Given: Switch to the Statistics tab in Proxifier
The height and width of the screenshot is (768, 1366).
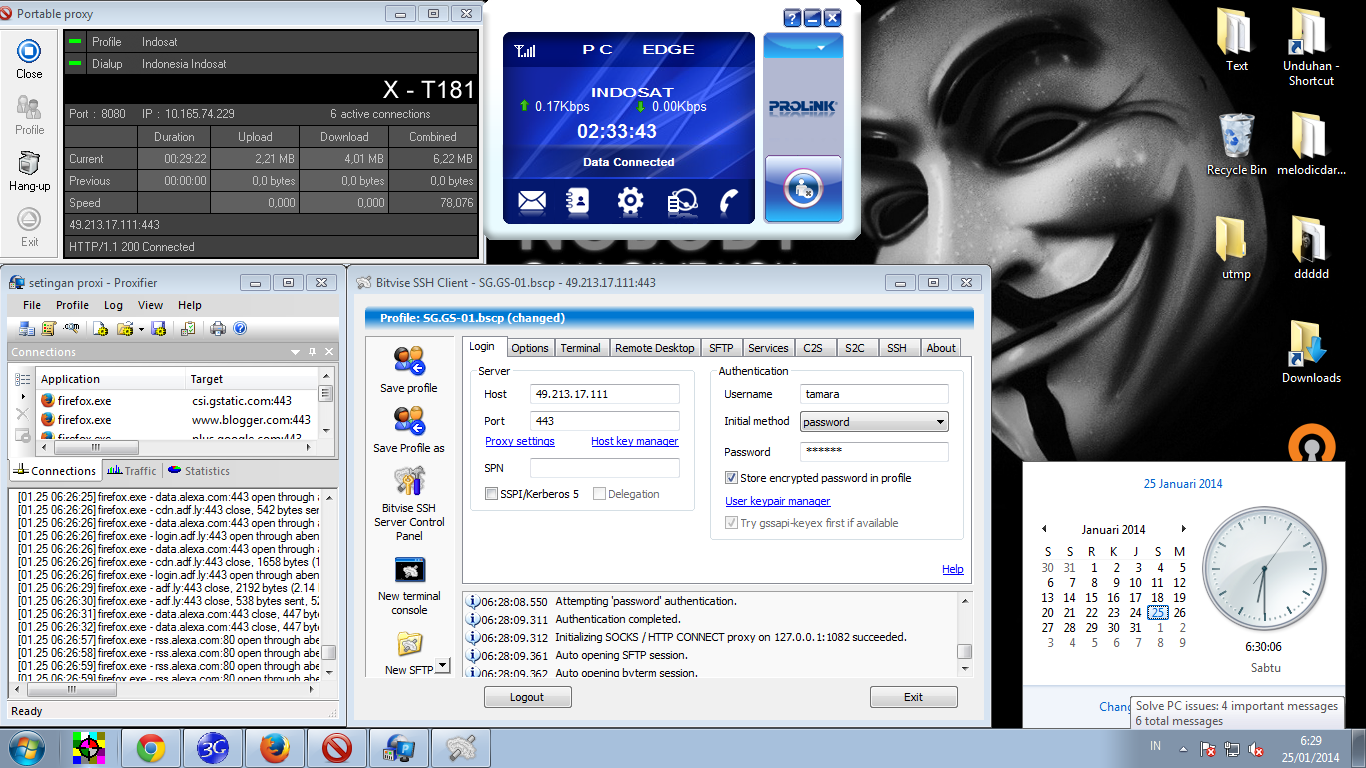Looking at the screenshot, I should [x=199, y=471].
